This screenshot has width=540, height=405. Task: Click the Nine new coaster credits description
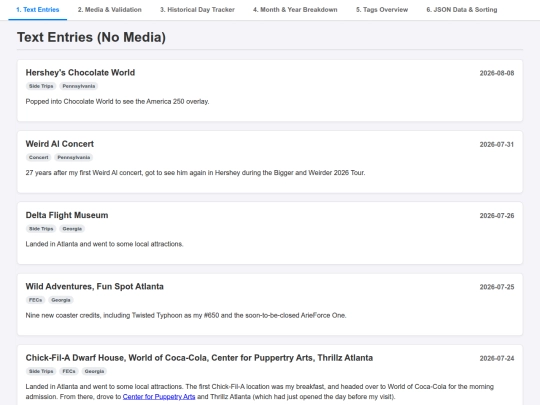pyautogui.click(x=186, y=315)
